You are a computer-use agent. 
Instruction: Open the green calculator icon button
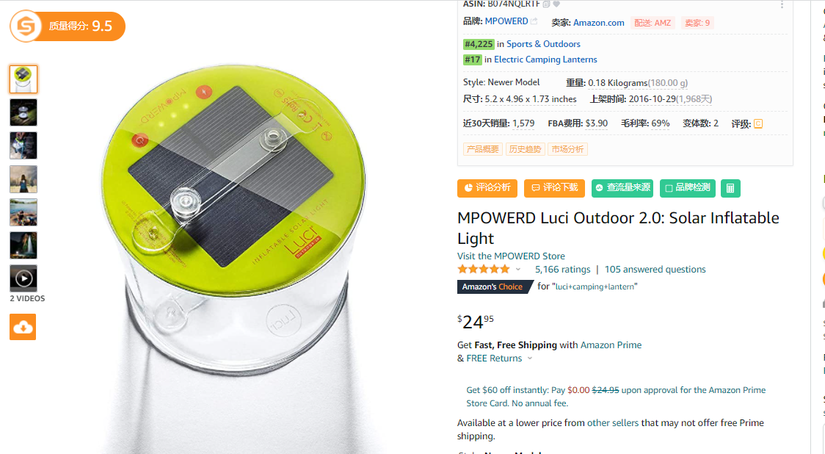point(730,188)
